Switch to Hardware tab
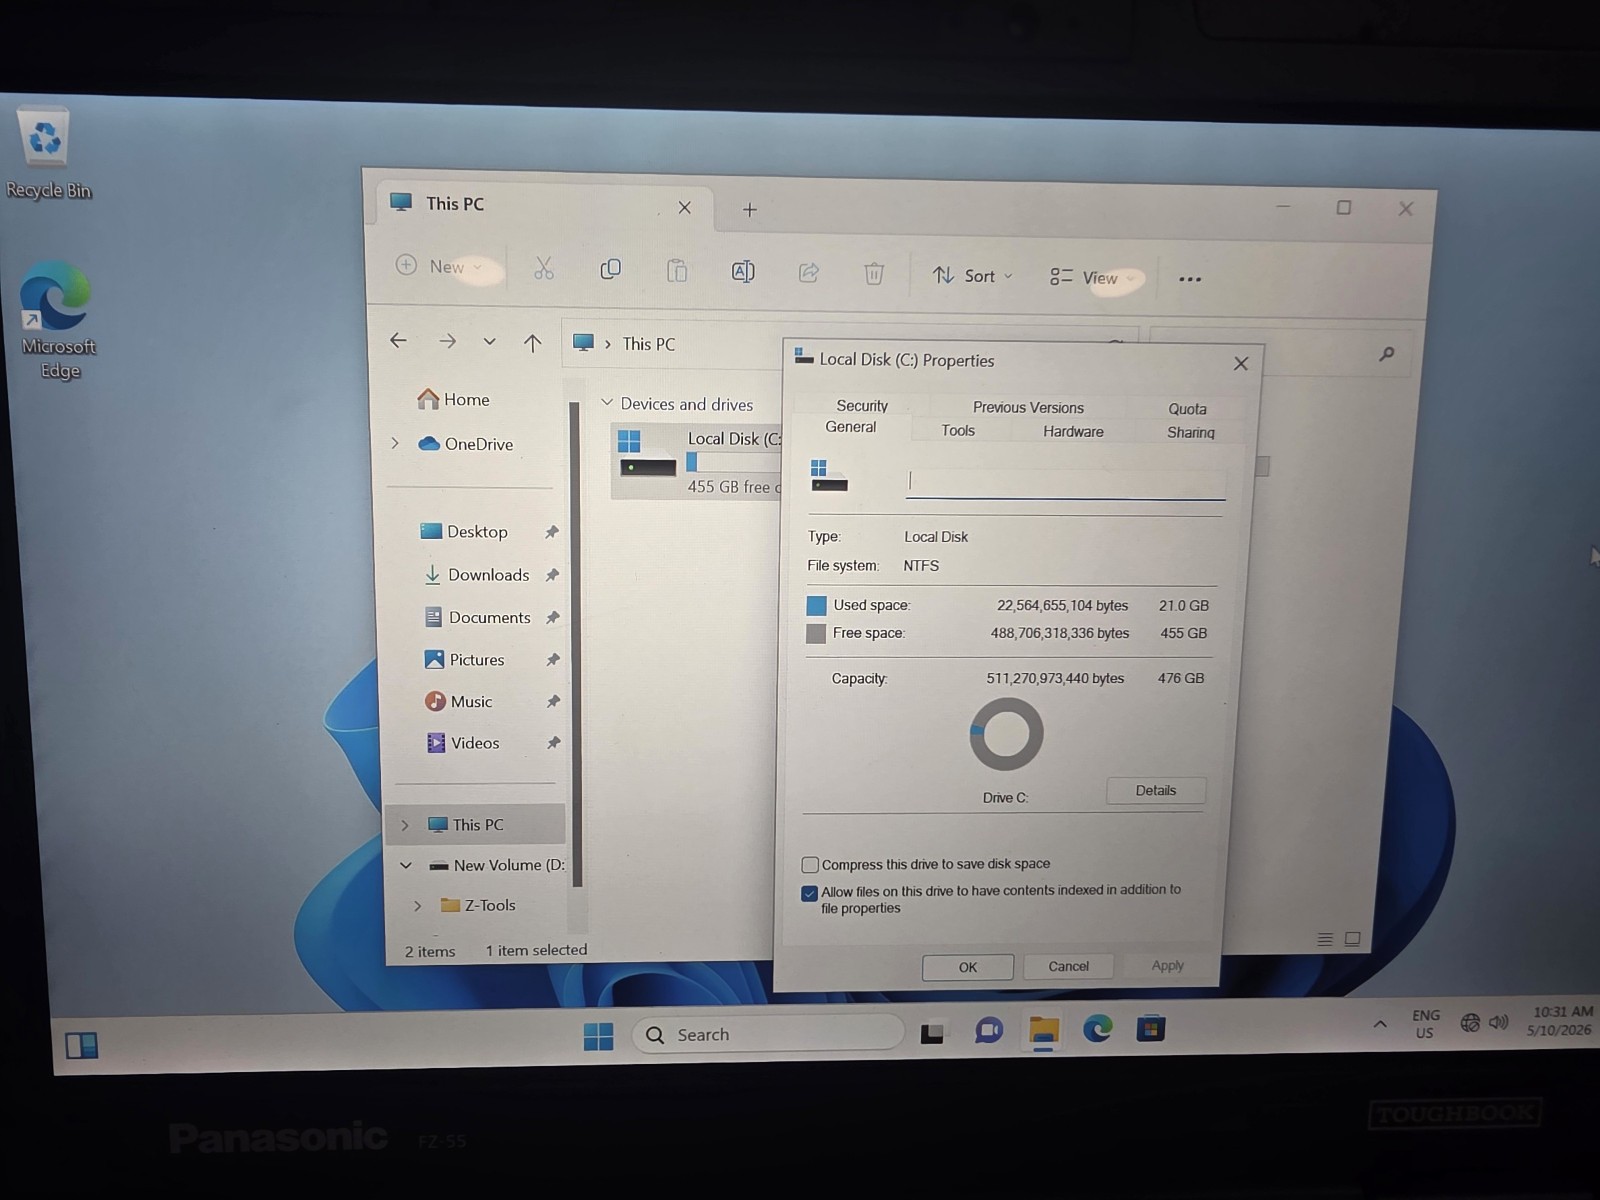 point(1073,431)
